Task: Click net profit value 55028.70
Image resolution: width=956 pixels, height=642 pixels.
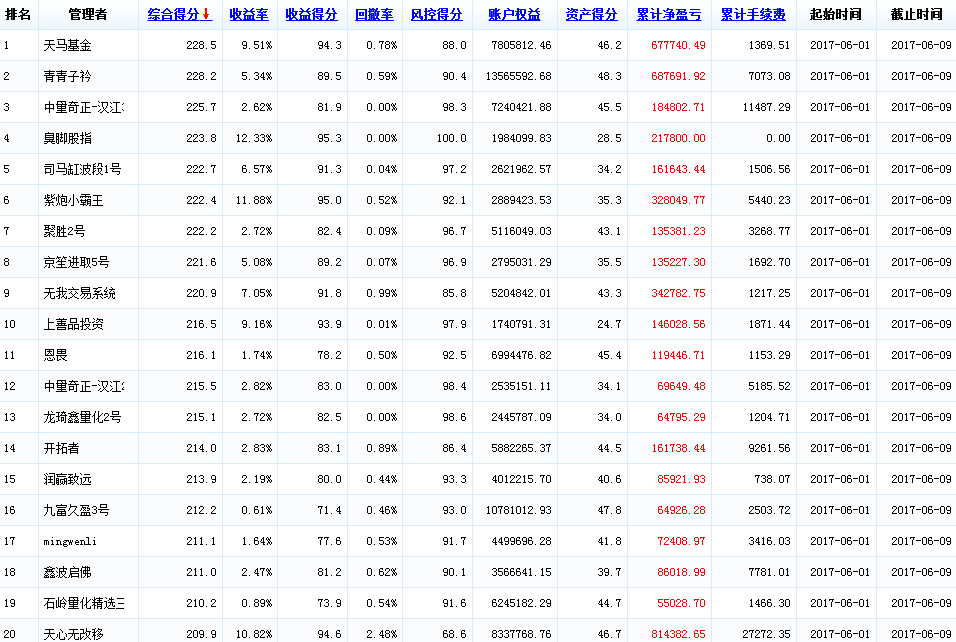Action: (x=681, y=603)
